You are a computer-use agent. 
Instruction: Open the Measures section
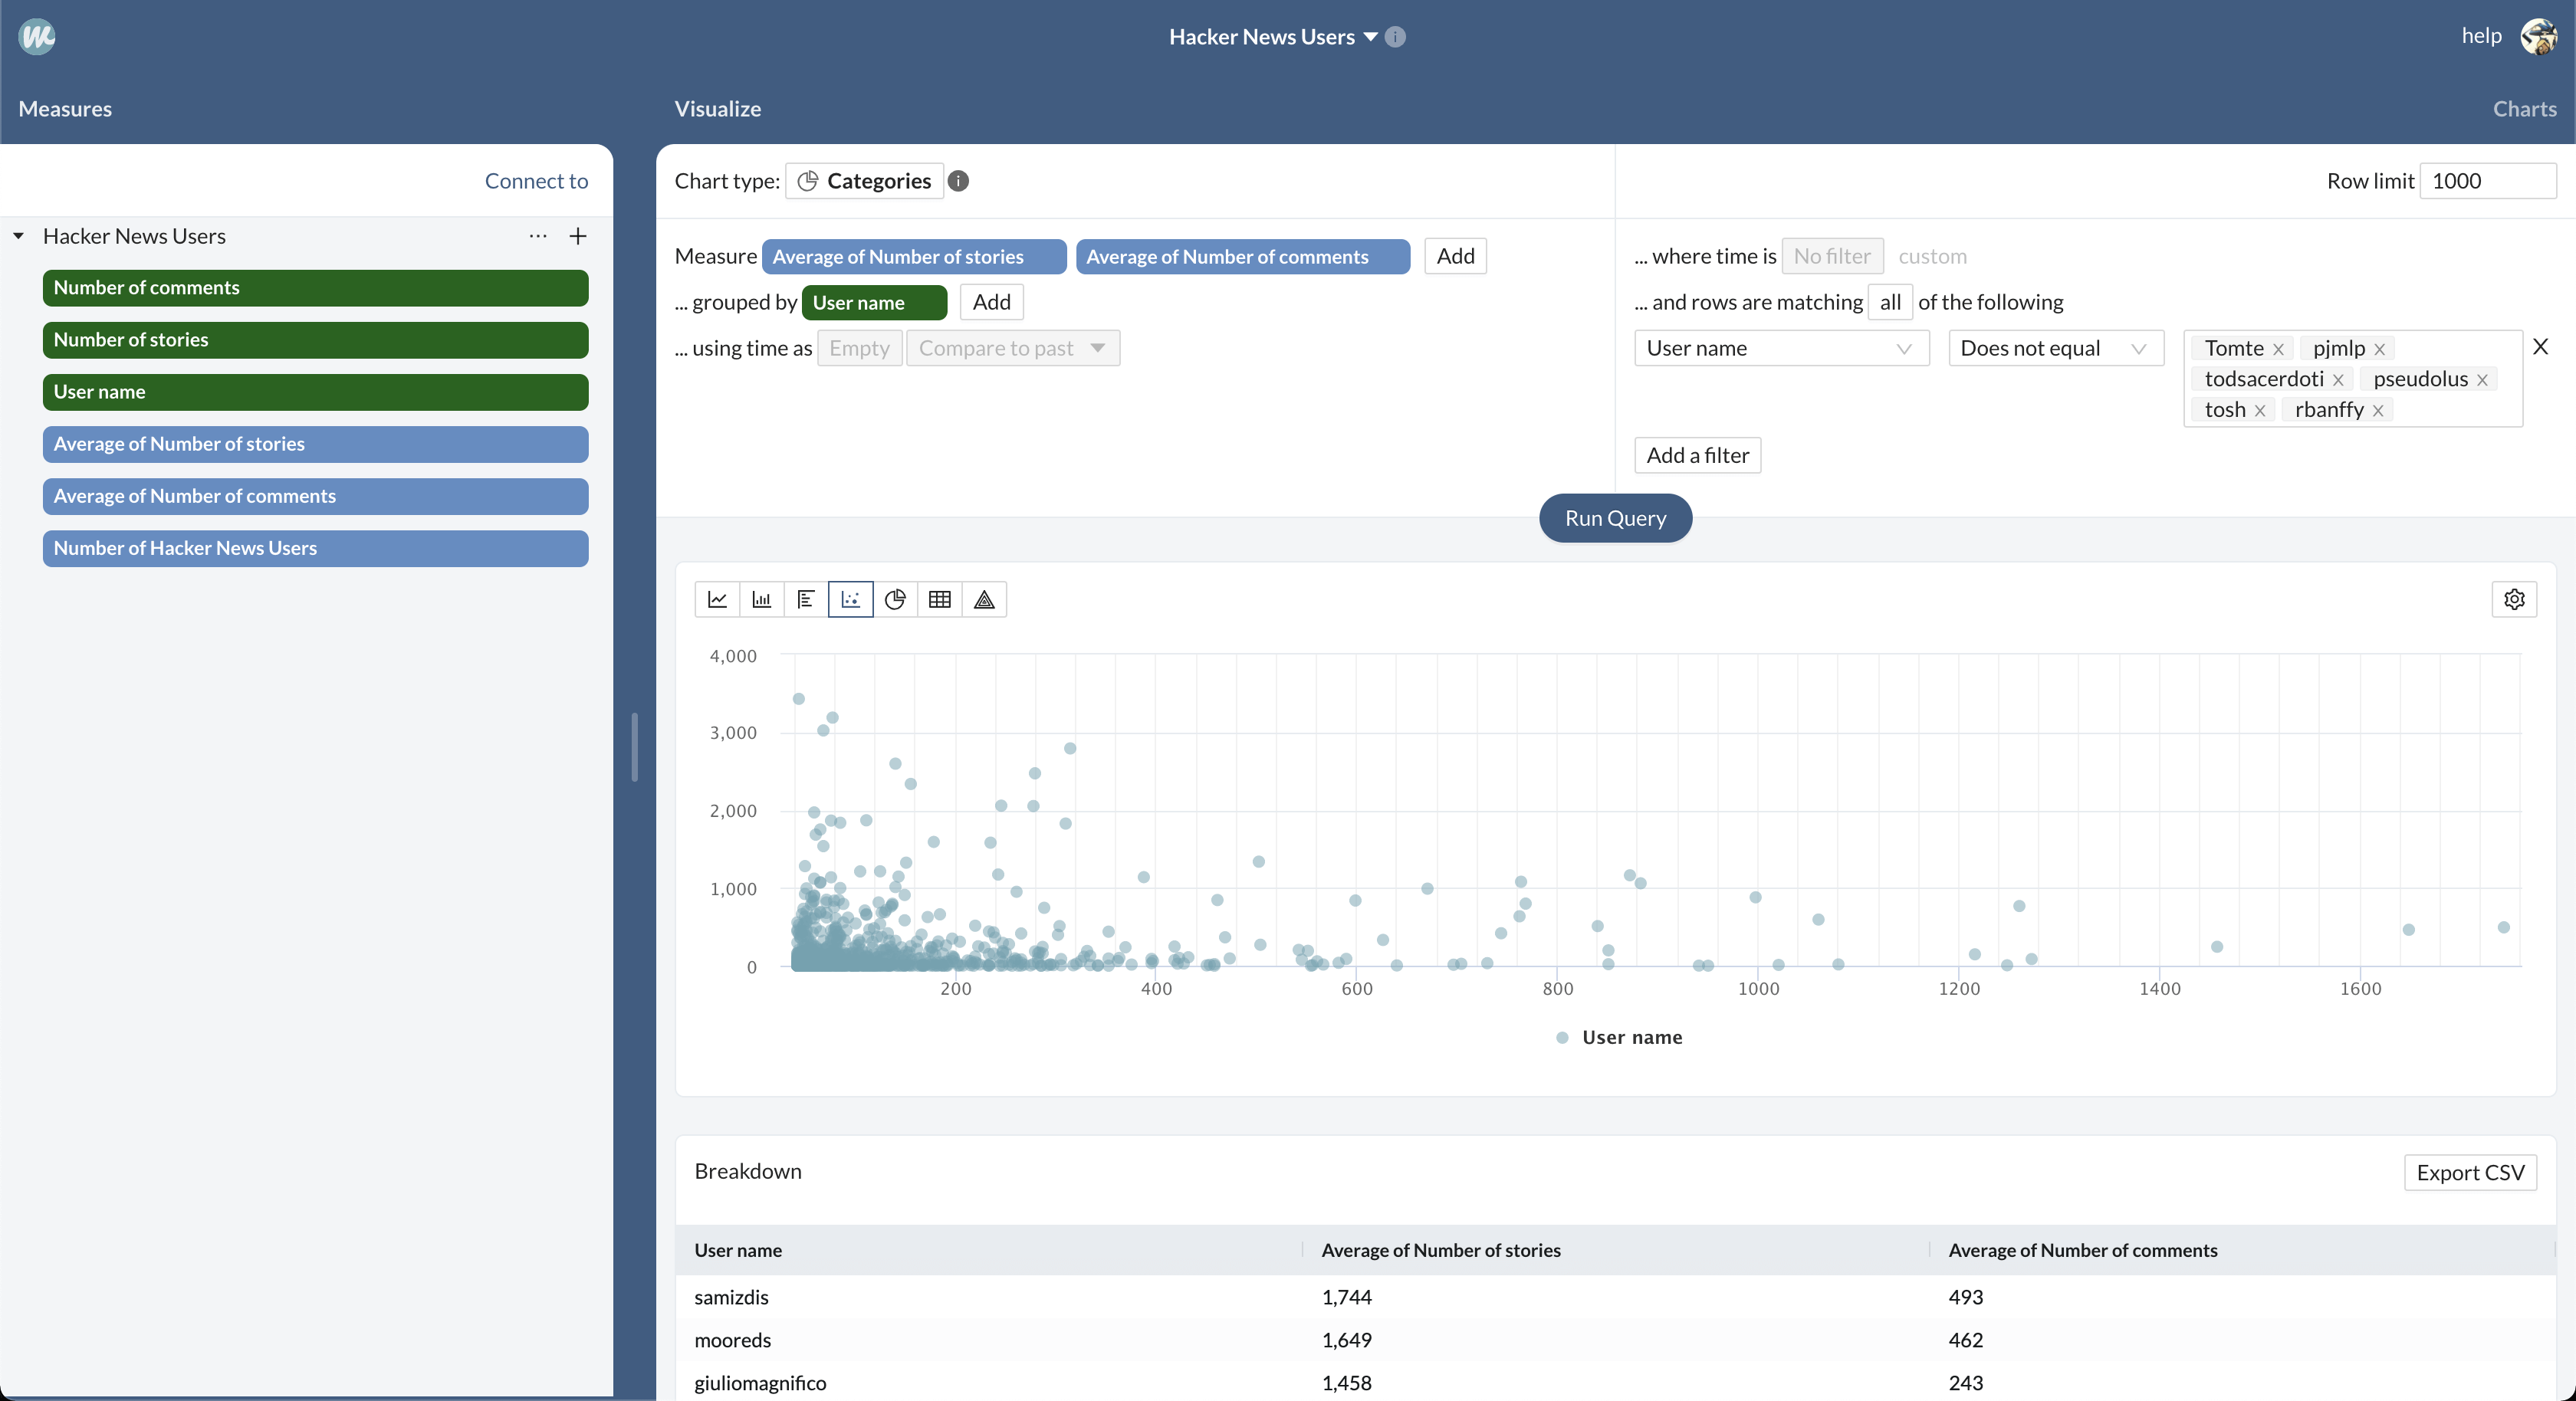65,109
